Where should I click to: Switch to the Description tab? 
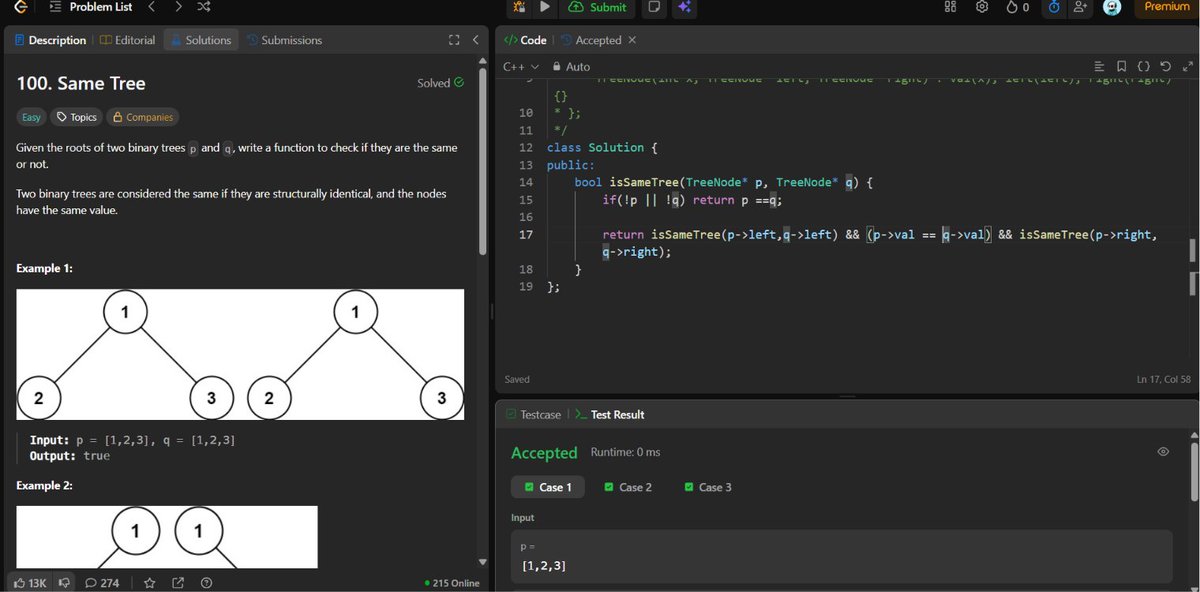pos(50,40)
